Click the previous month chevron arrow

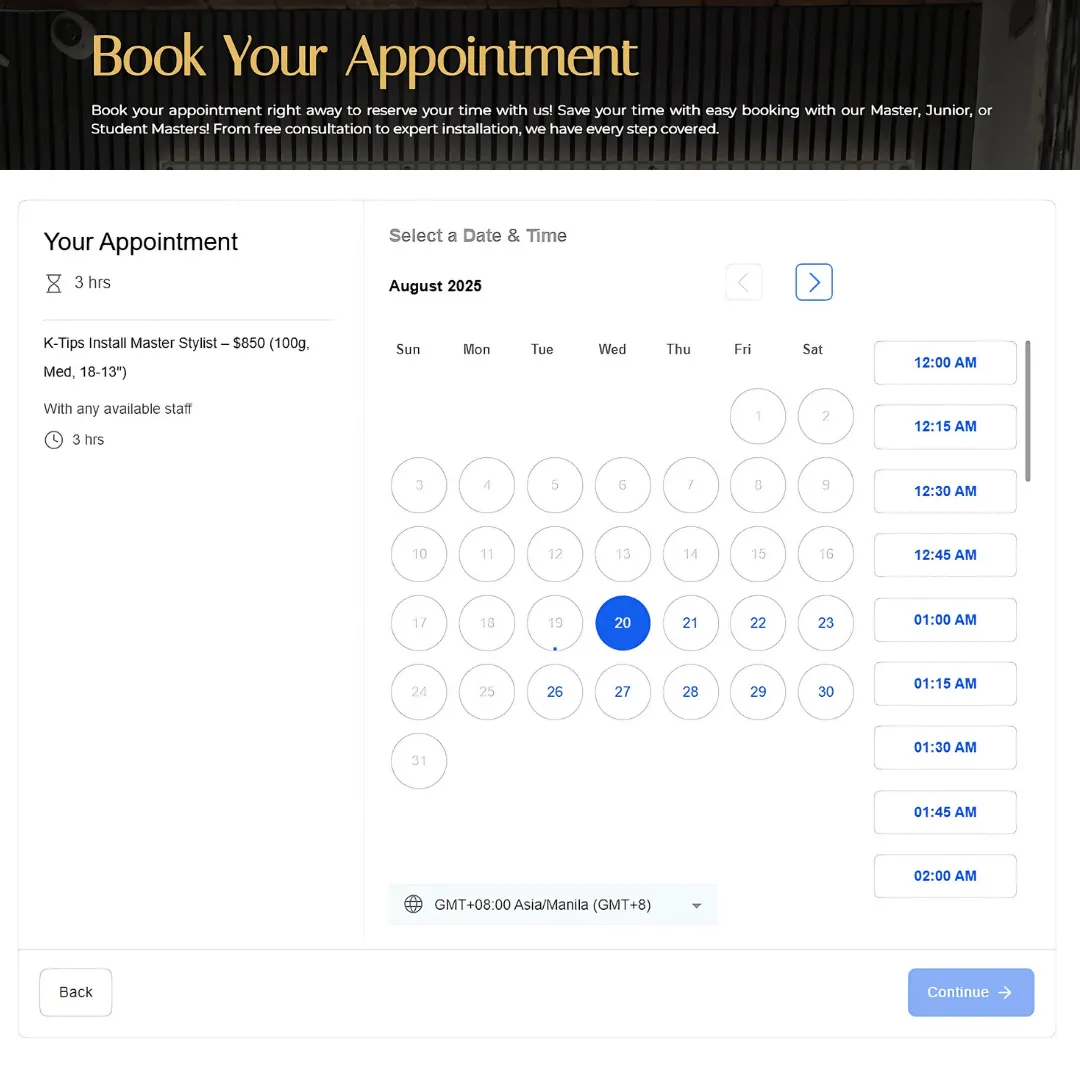(744, 282)
